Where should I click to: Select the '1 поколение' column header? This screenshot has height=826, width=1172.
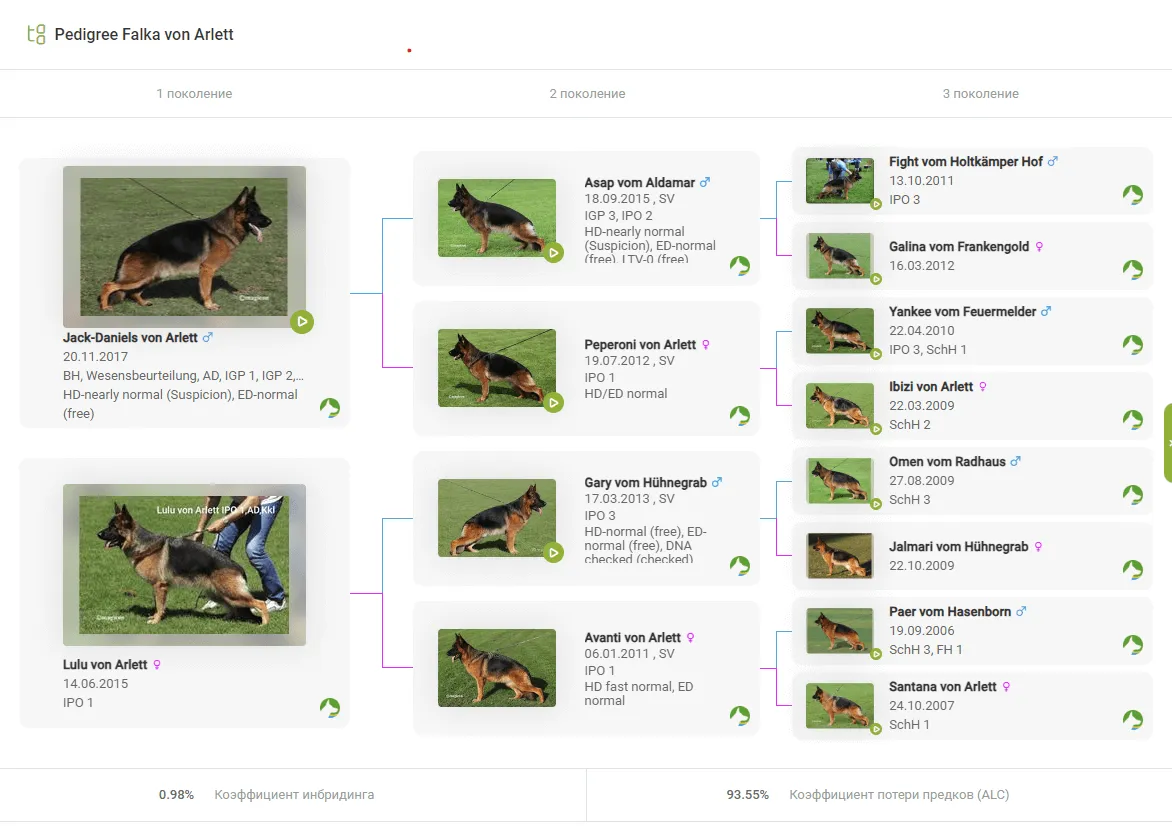[194, 94]
